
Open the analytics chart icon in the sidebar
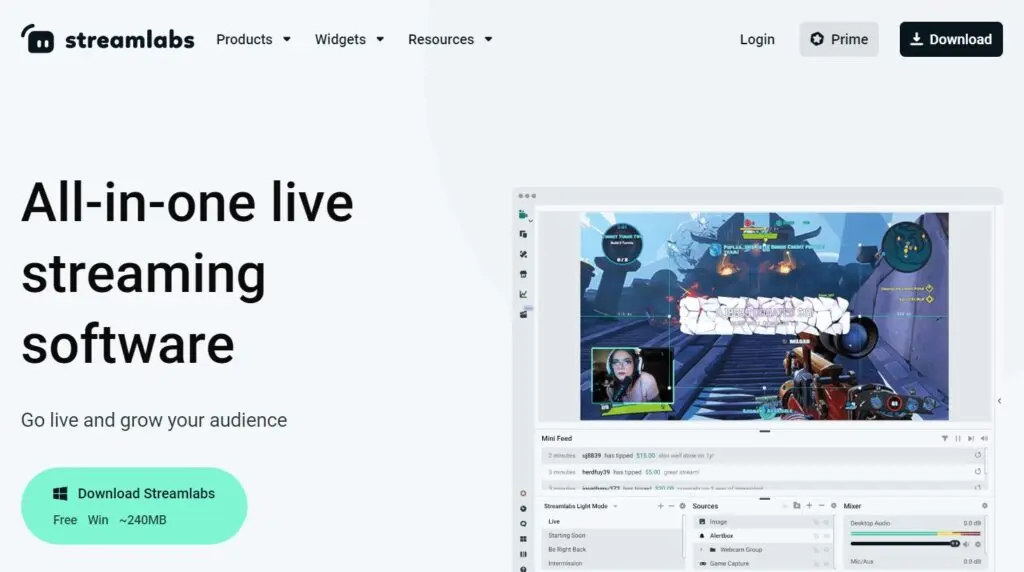(523, 294)
